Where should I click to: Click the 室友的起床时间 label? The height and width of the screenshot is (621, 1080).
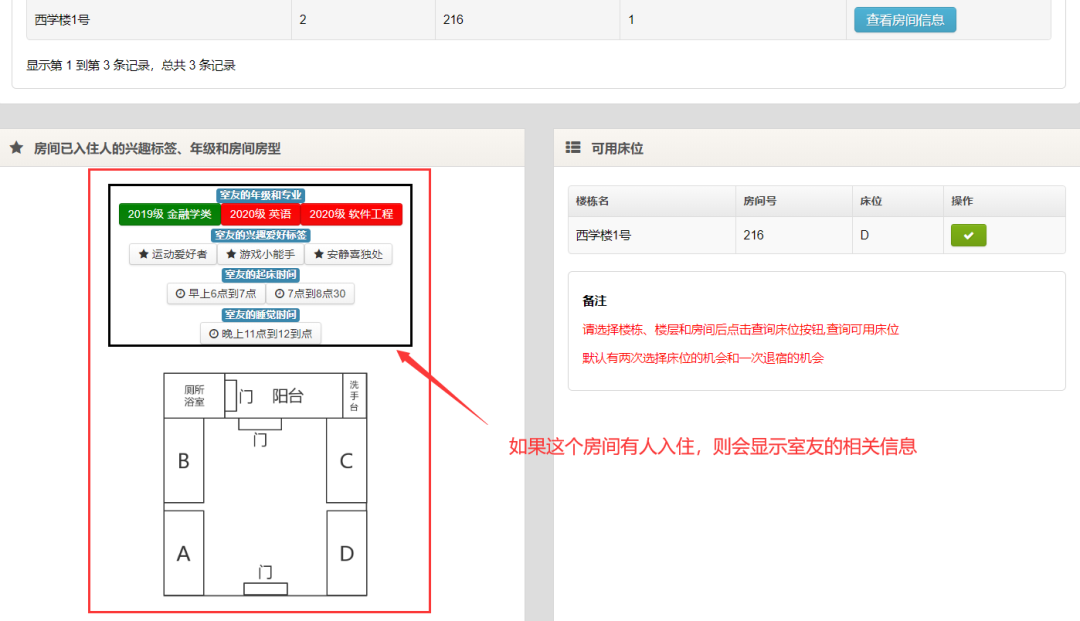click(x=260, y=274)
